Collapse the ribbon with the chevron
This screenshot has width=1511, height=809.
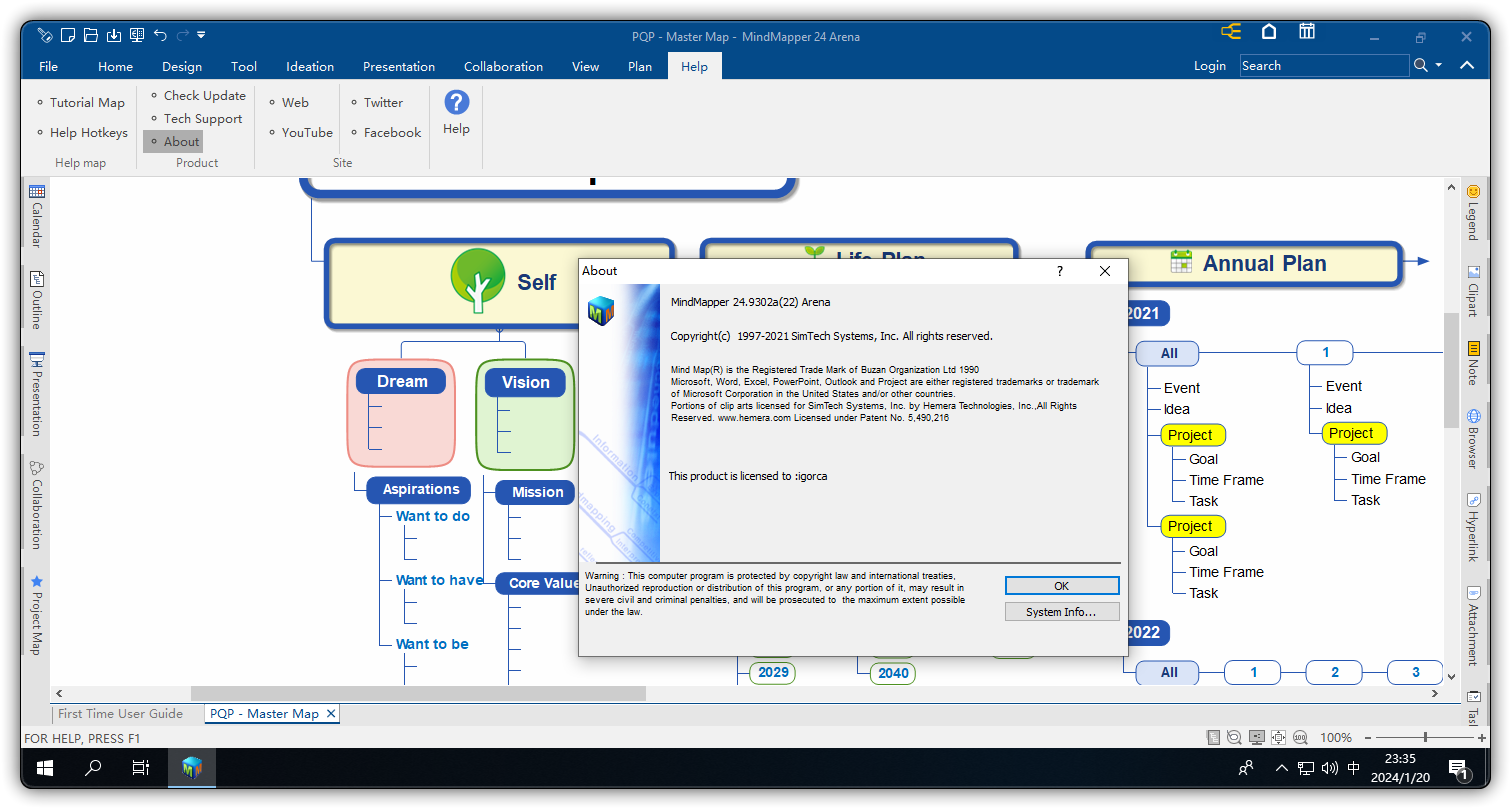tap(1466, 66)
